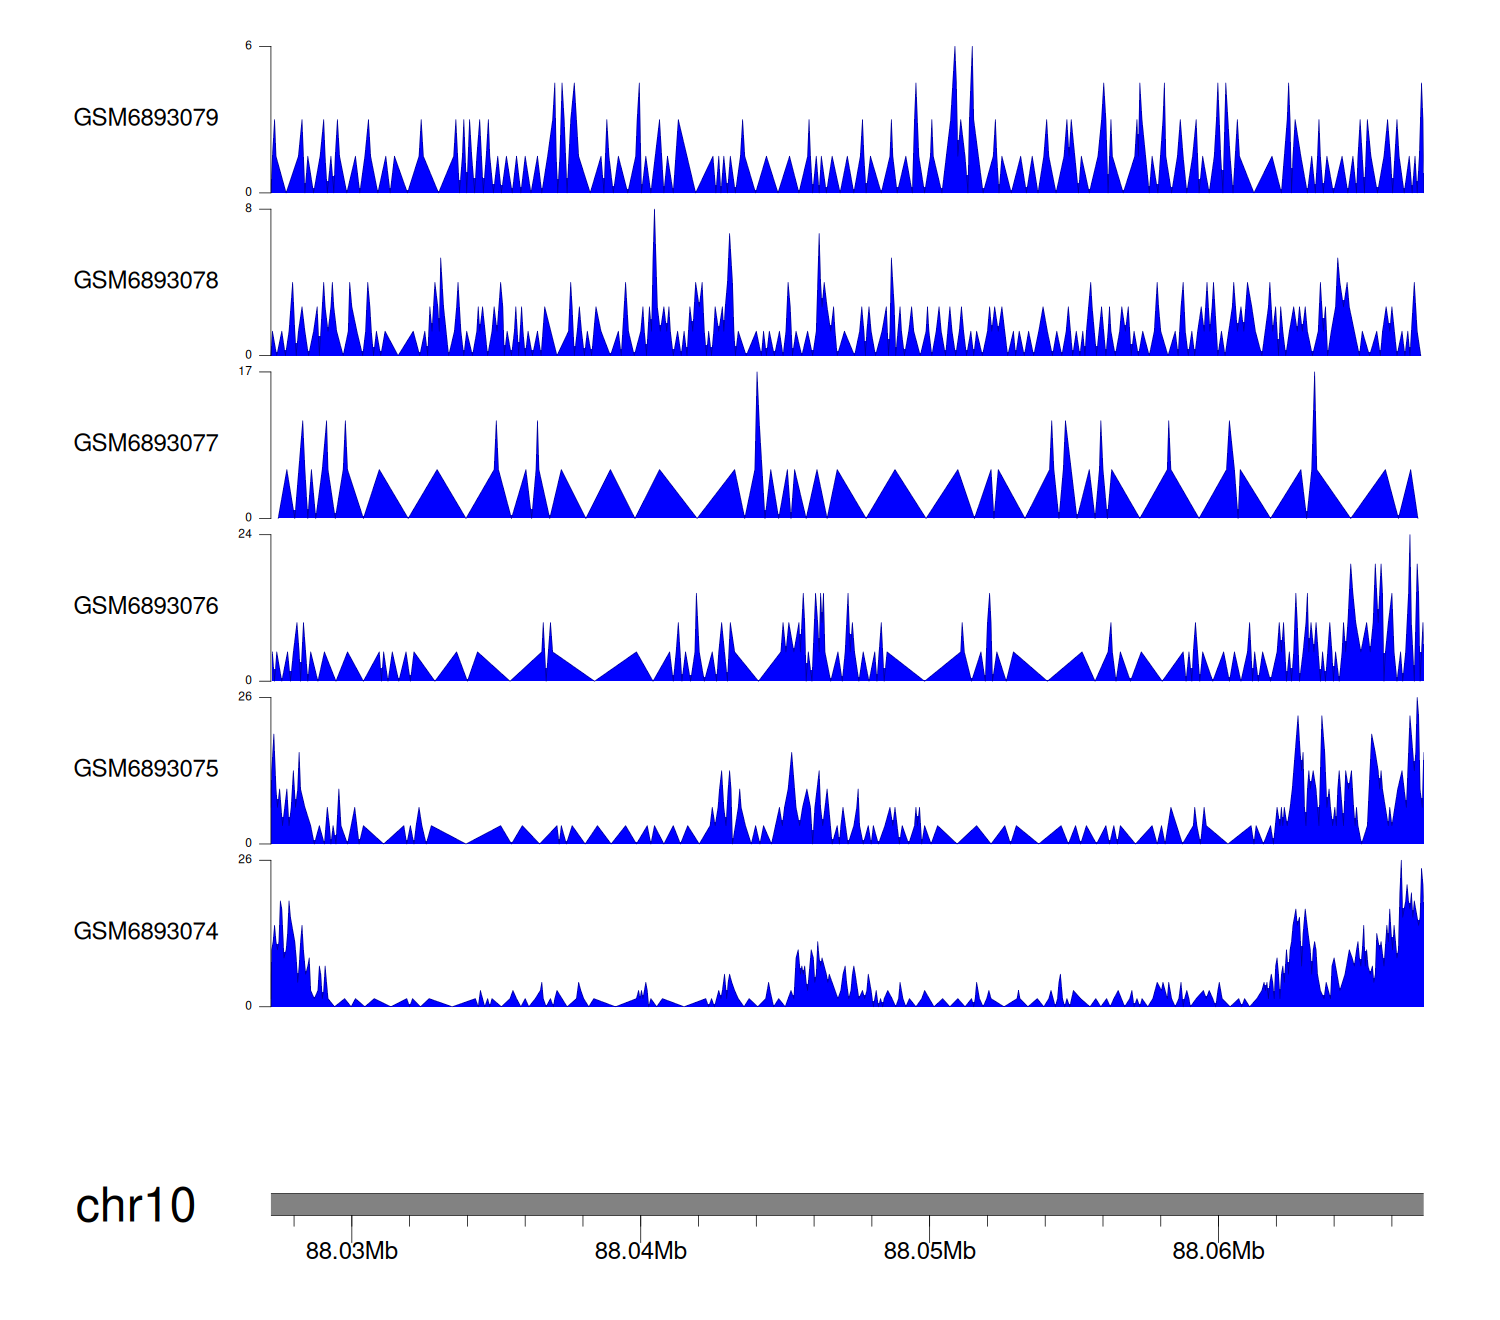1500x1320 pixels.
Task: Click y-axis maximum value 6 on GSM6893079
Action: coord(249,46)
